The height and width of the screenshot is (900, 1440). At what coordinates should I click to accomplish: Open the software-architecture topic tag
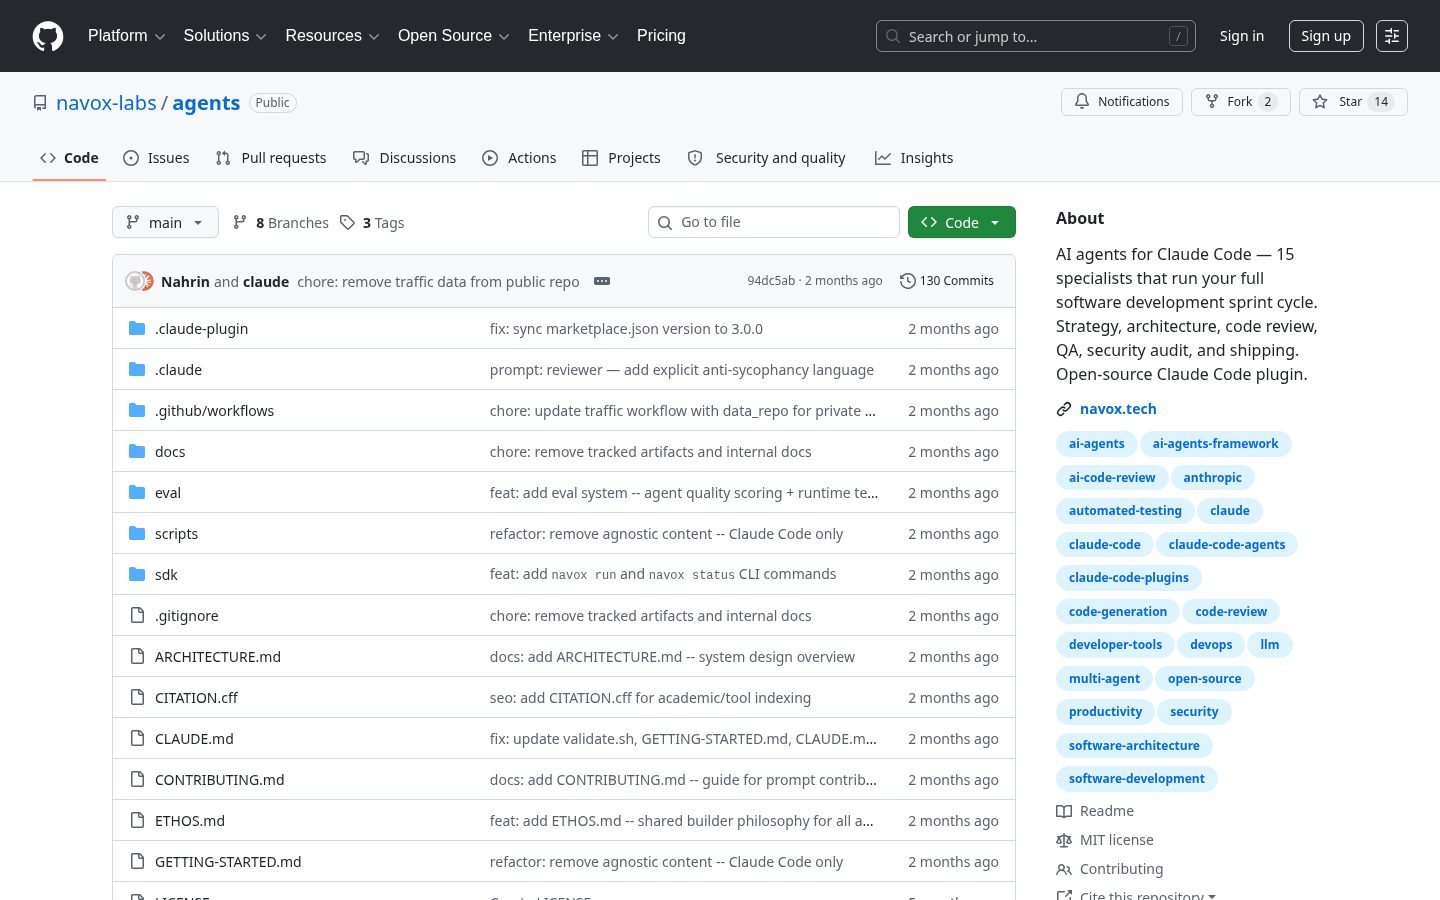1134,746
